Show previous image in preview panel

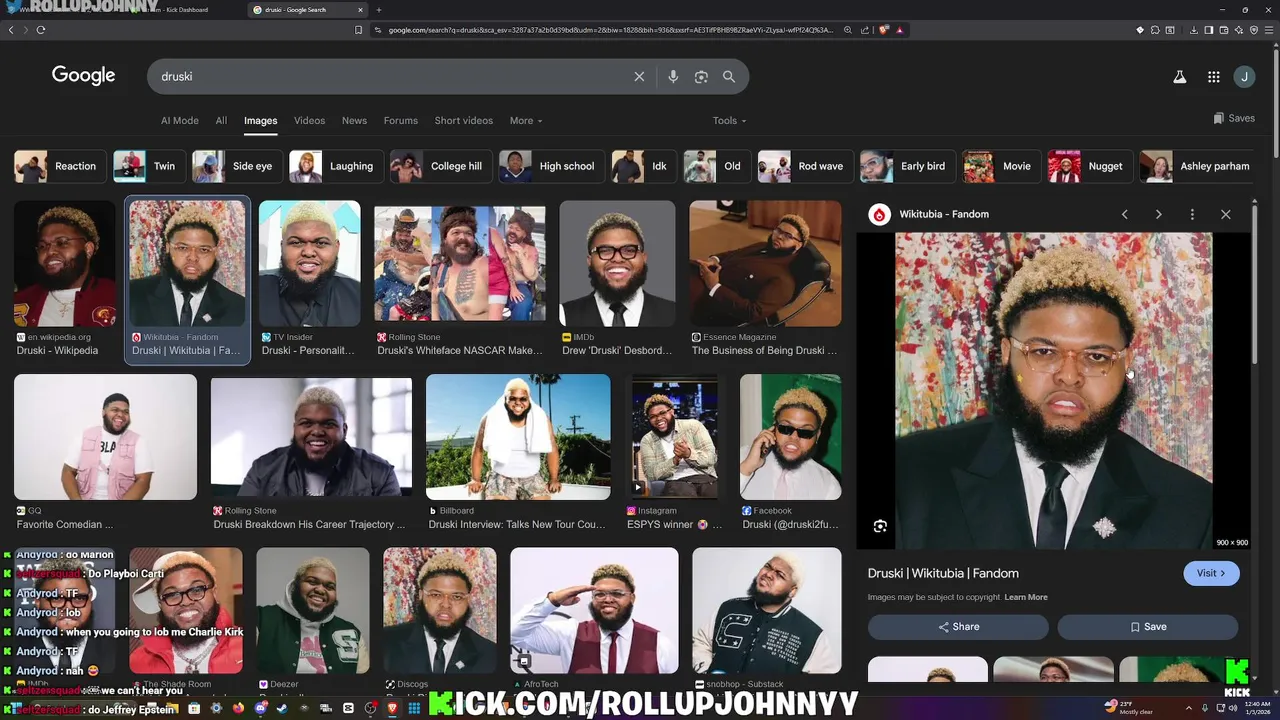[x=1124, y=214]
